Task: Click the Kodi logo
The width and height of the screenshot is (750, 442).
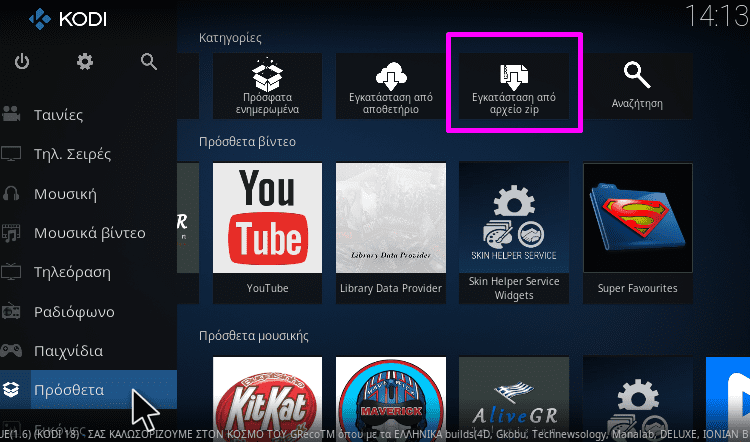Action: (67, 19)
